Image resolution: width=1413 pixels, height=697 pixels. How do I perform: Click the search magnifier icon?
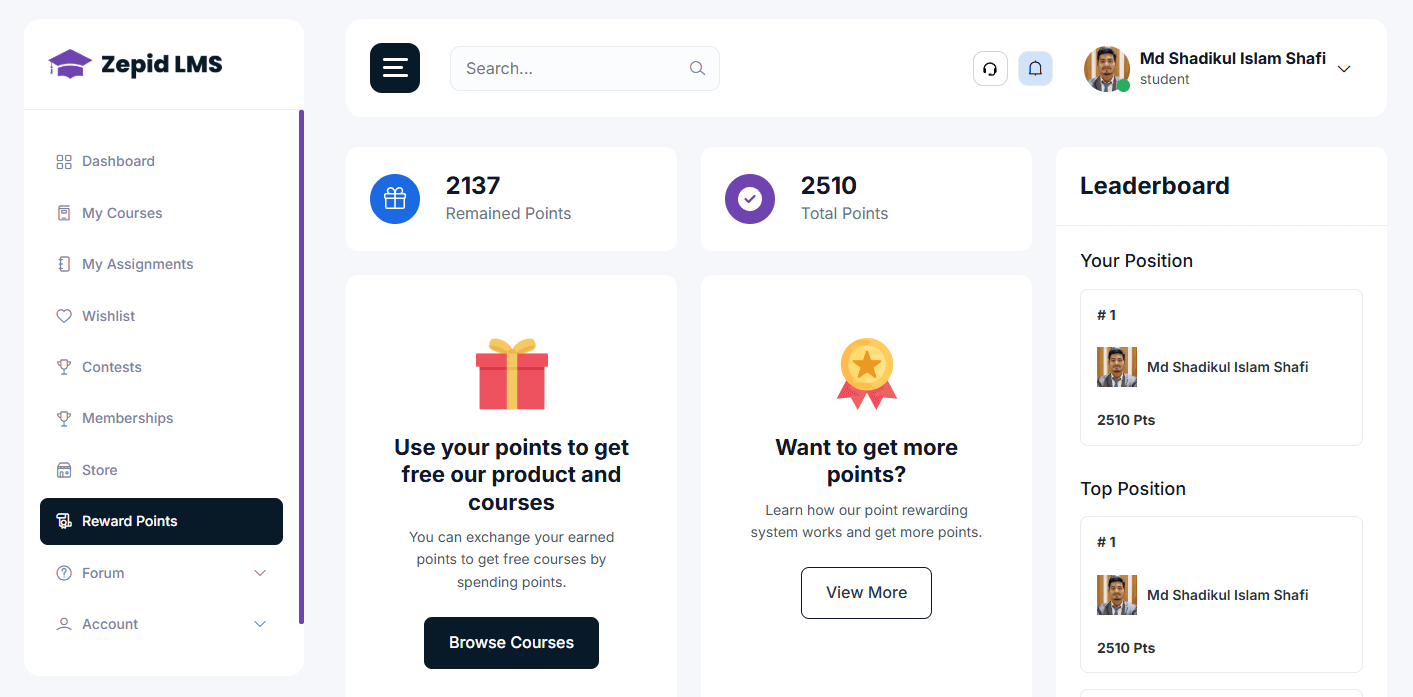(x=697, y=68)
